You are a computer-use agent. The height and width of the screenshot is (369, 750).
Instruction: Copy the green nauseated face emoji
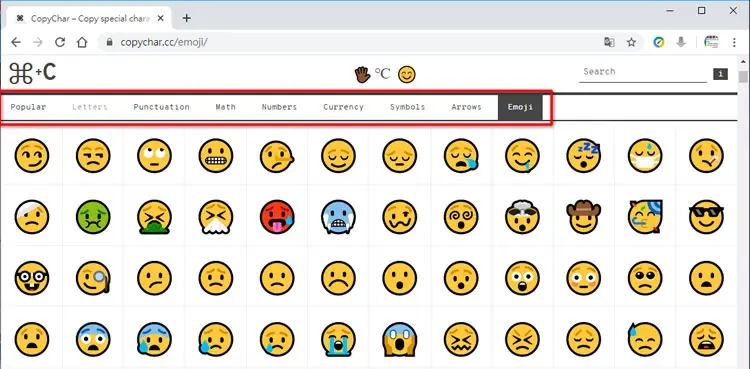pos(93,217)
